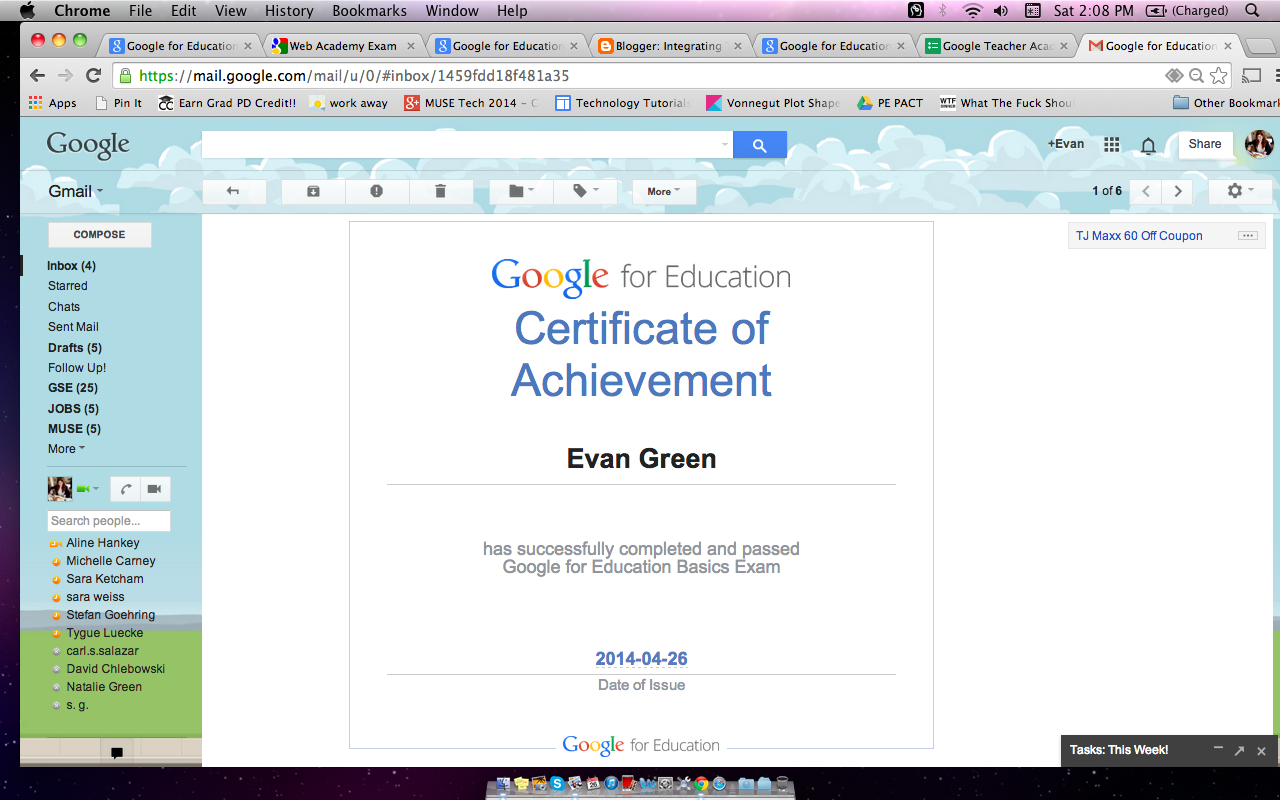This screenshot has height=800, width=1280.
Task: Open the Bookmarks menu in the menu bar
Action: [x=368, y=11]
